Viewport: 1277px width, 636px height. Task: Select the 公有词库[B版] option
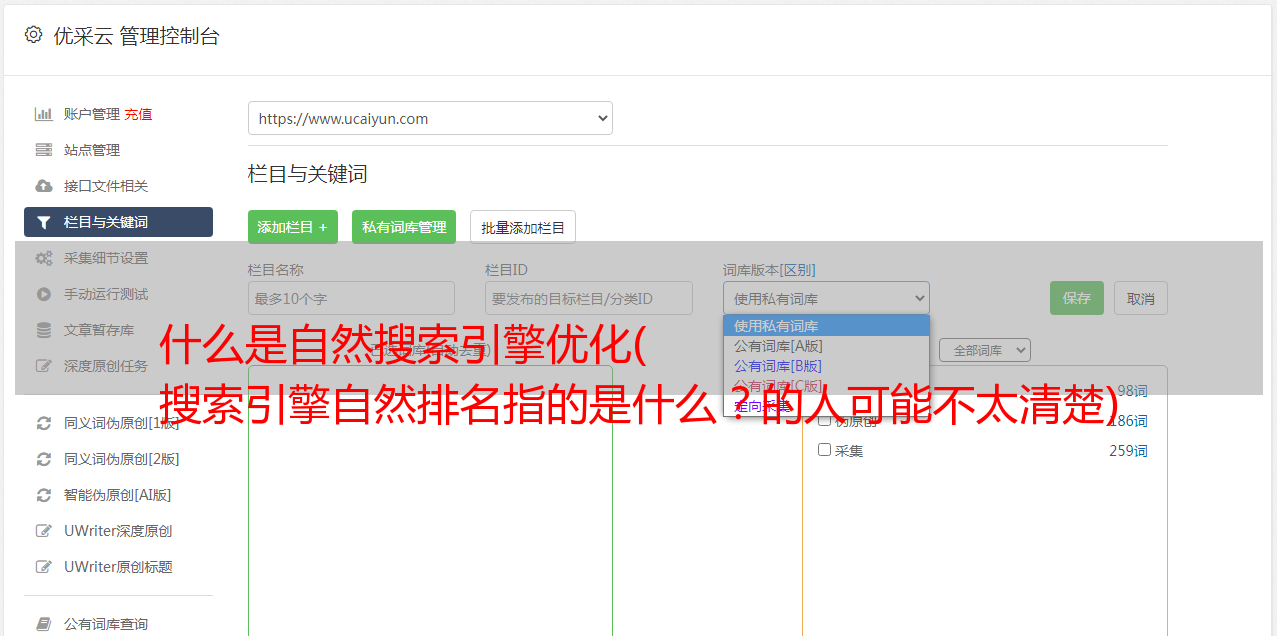click(826, 366)
